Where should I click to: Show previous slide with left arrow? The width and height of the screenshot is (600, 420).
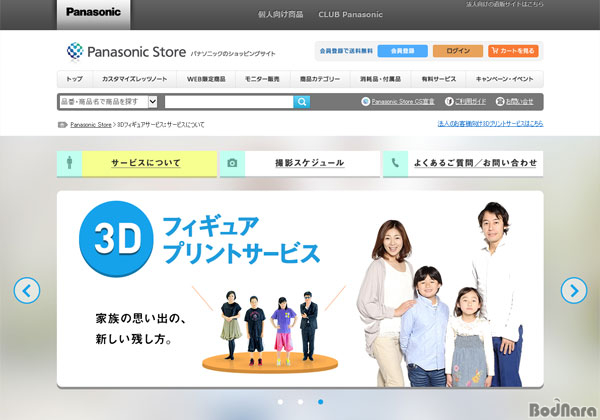(27, 291)
